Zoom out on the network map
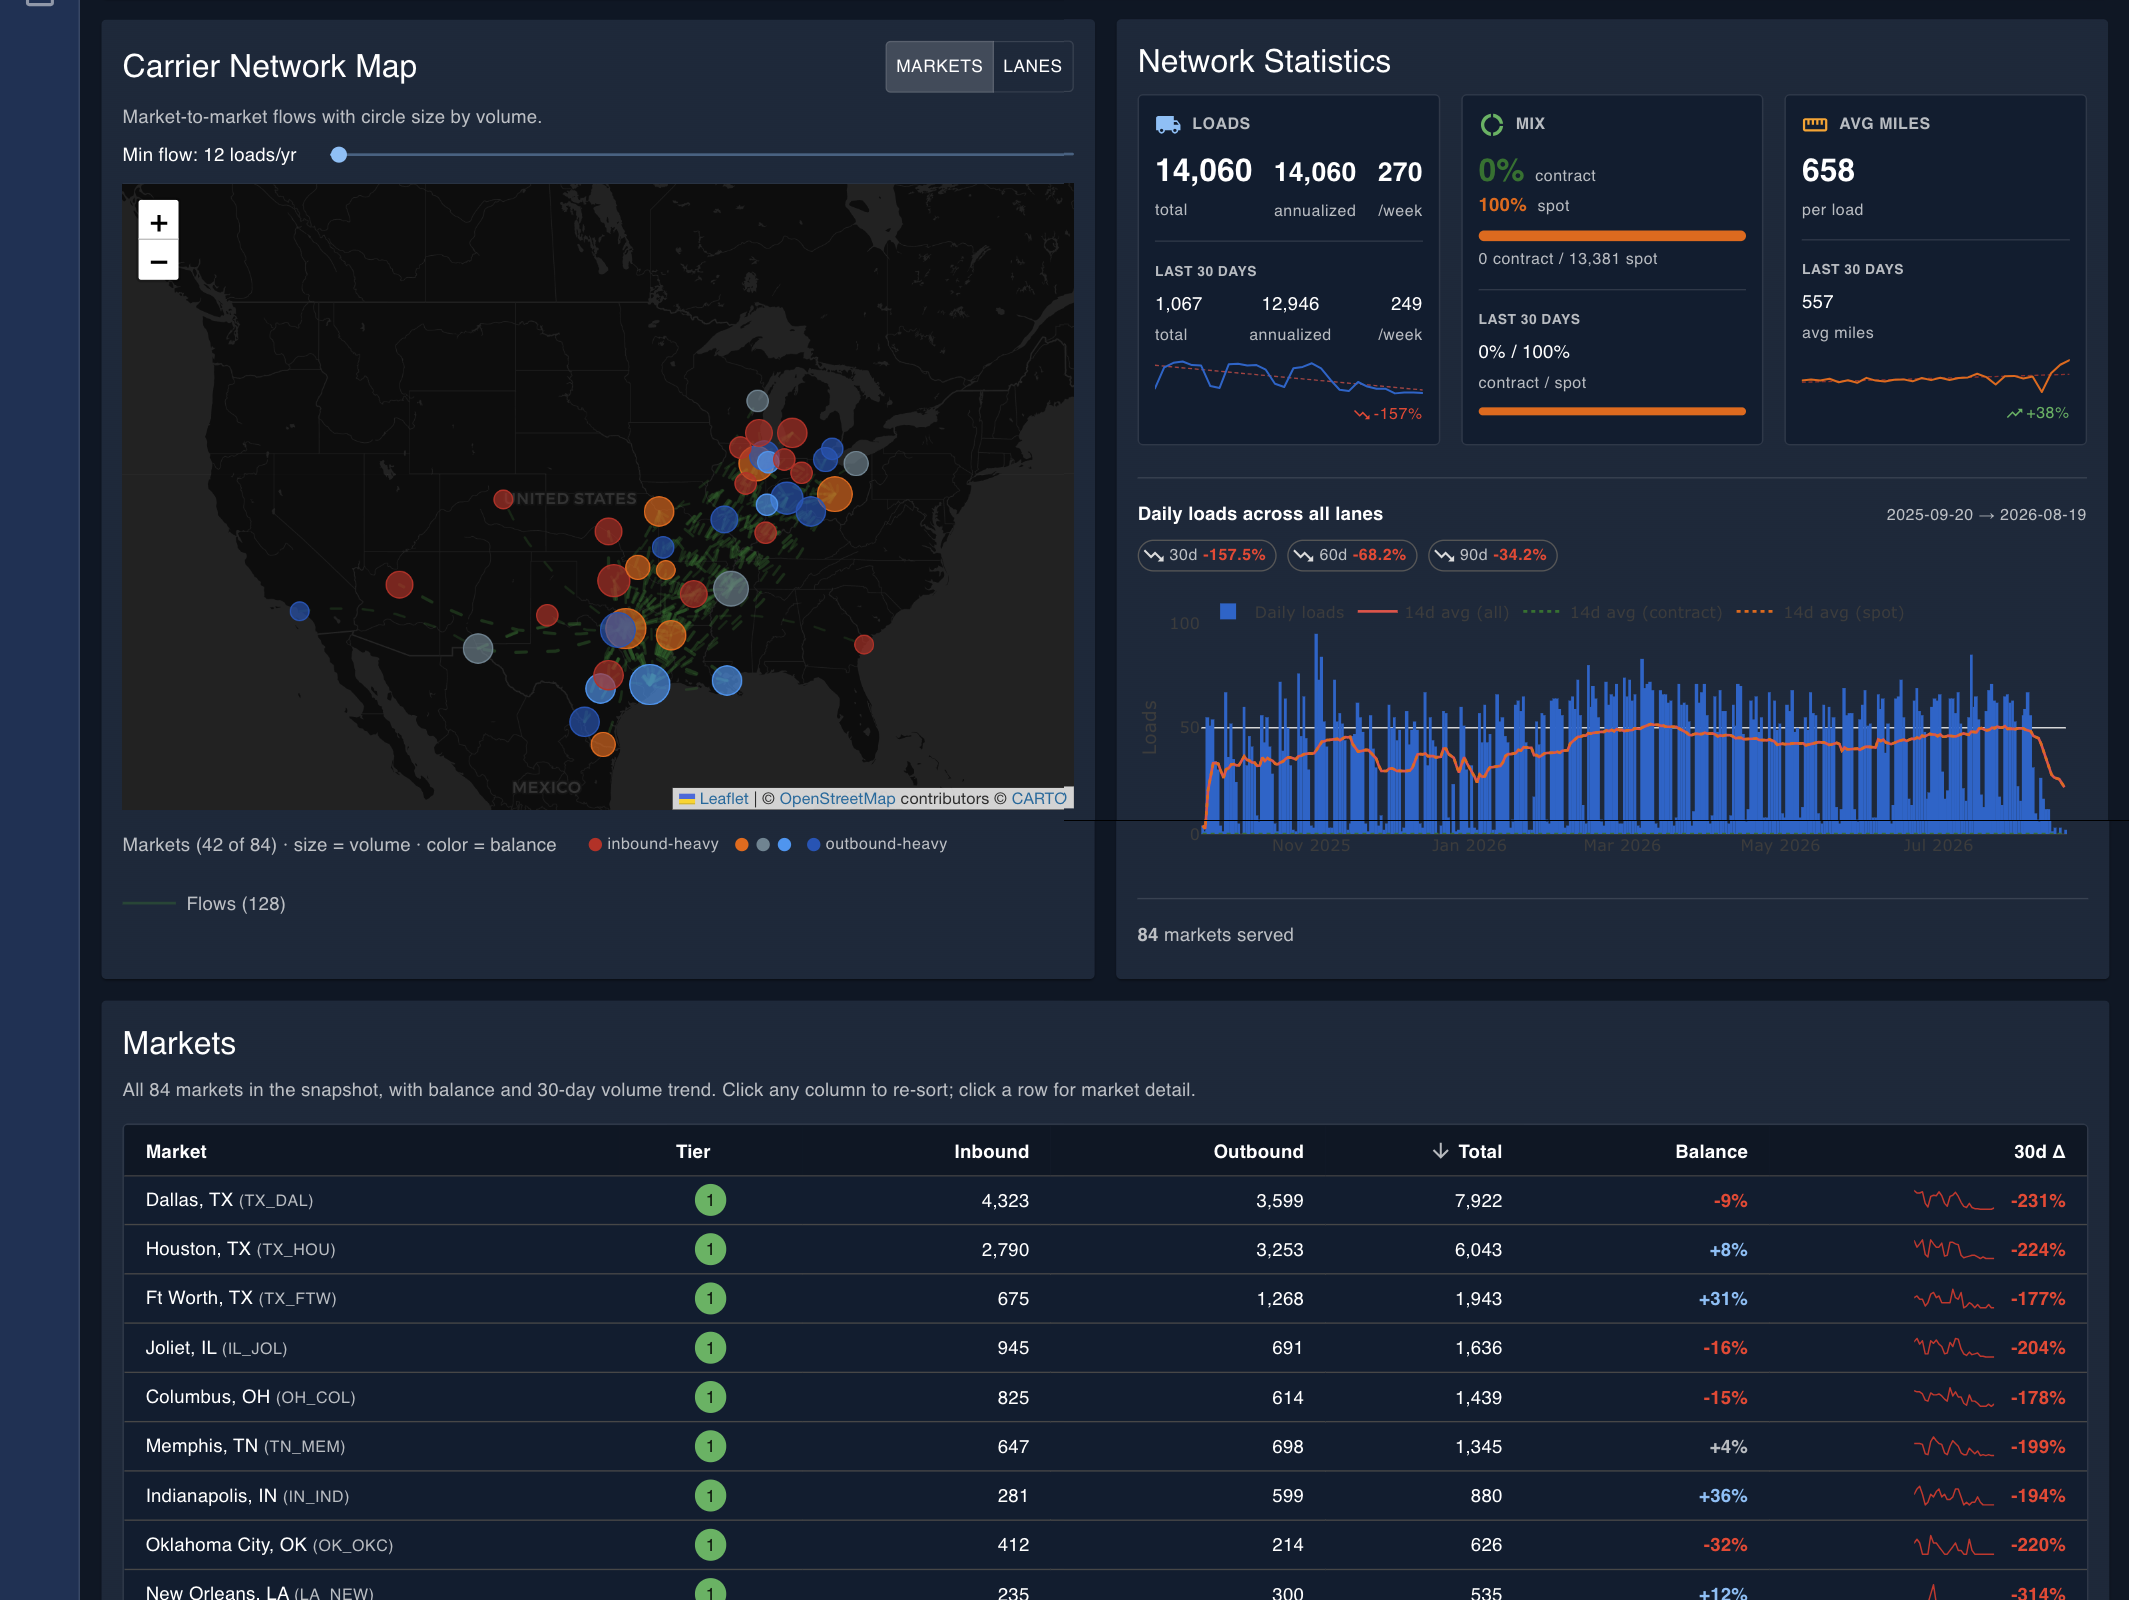This screenshot has height=1600, width=2129. click(x=158, y=262)
